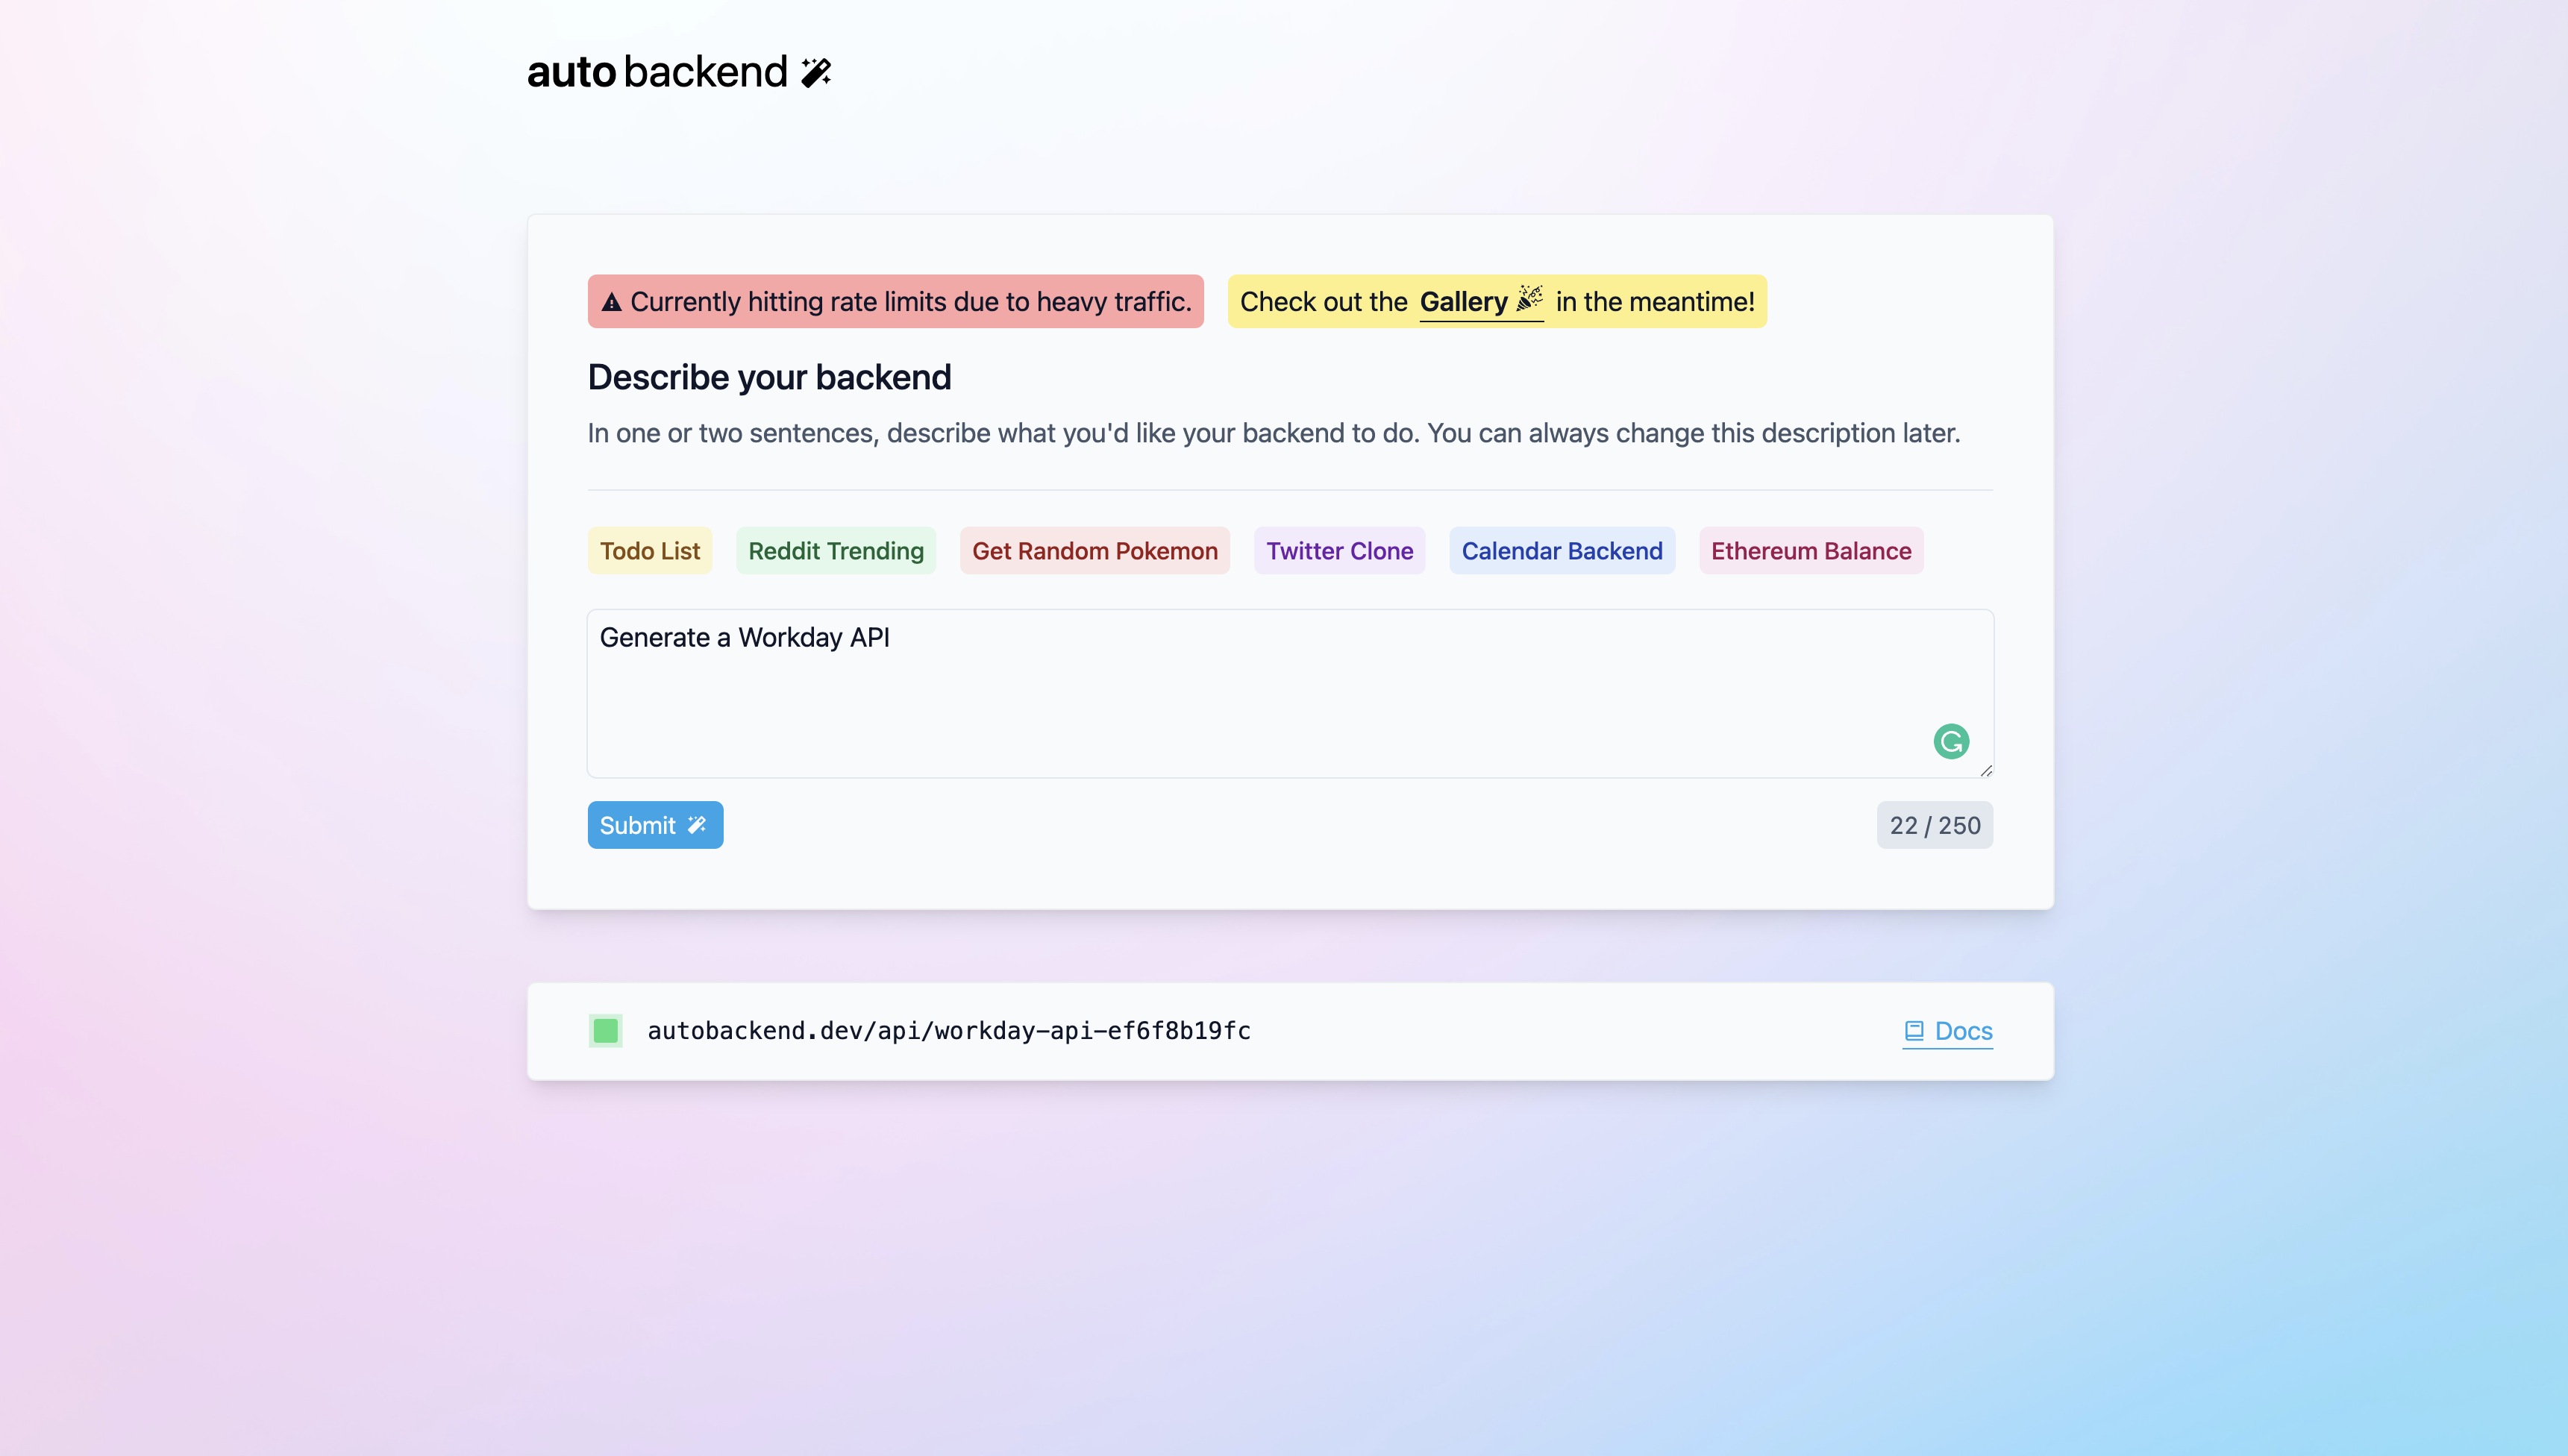
Task: Select the Ethereum Balance example tag
Action: (x=1811, y=548)
